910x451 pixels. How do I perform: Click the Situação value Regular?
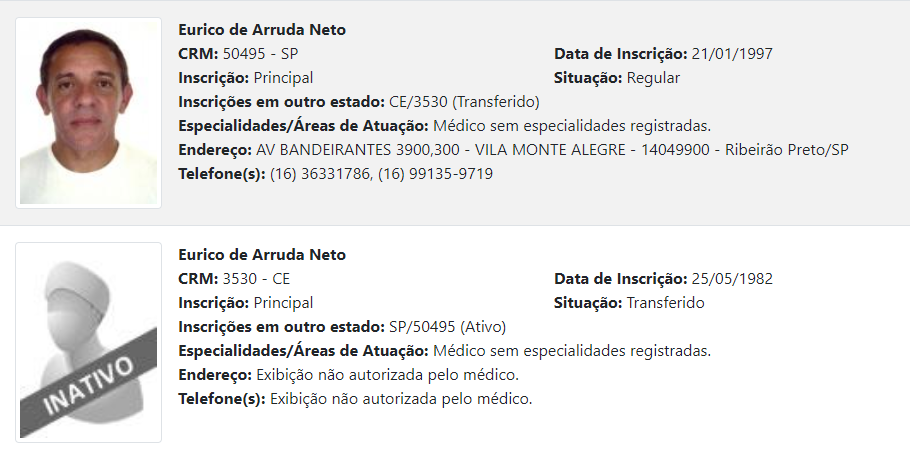click(653, 78)
